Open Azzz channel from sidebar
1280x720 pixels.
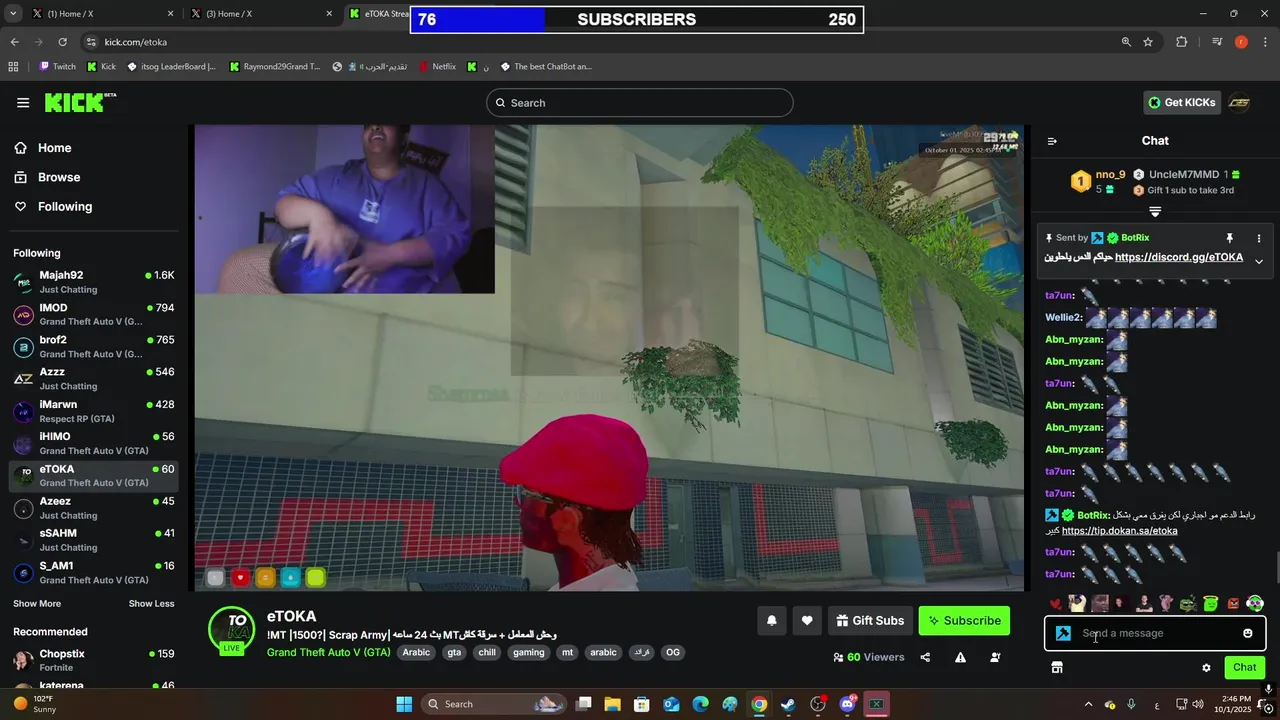(x=94, y=379)
